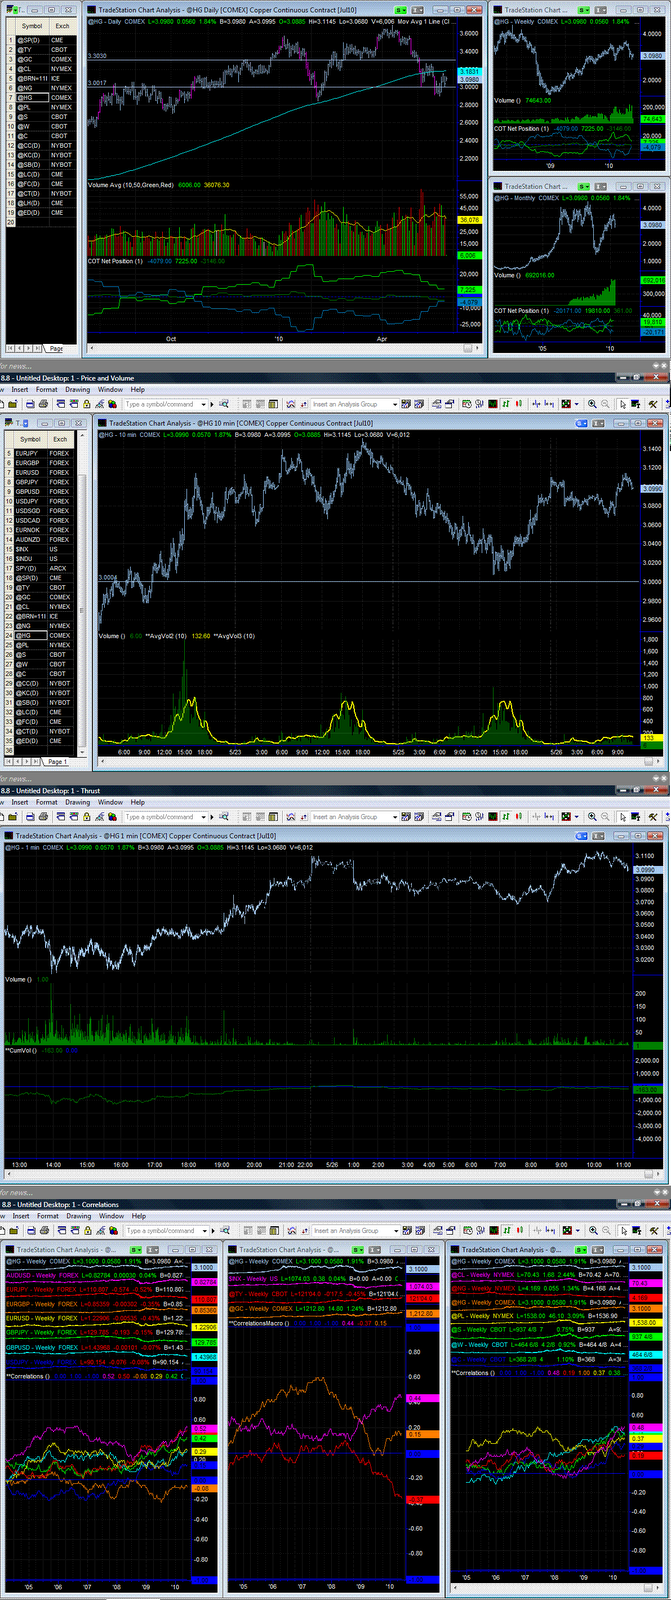Click the save icon in the Thrust window toolbar
This screenshot has width=671, height=1600.
pyautogui.click(x=30, y=817)
